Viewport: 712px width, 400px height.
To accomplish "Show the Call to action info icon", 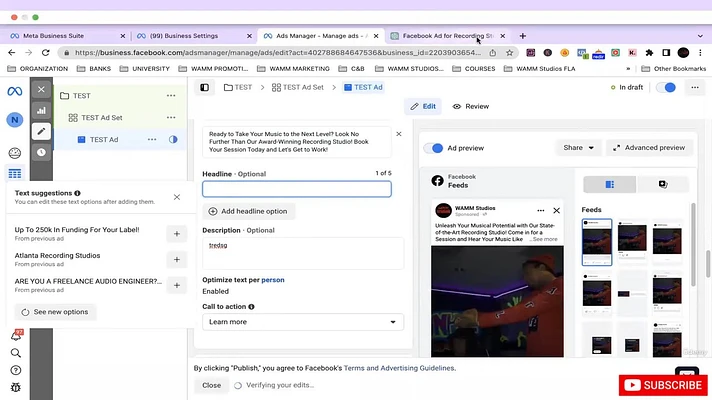I will click(x=251, y=306).
